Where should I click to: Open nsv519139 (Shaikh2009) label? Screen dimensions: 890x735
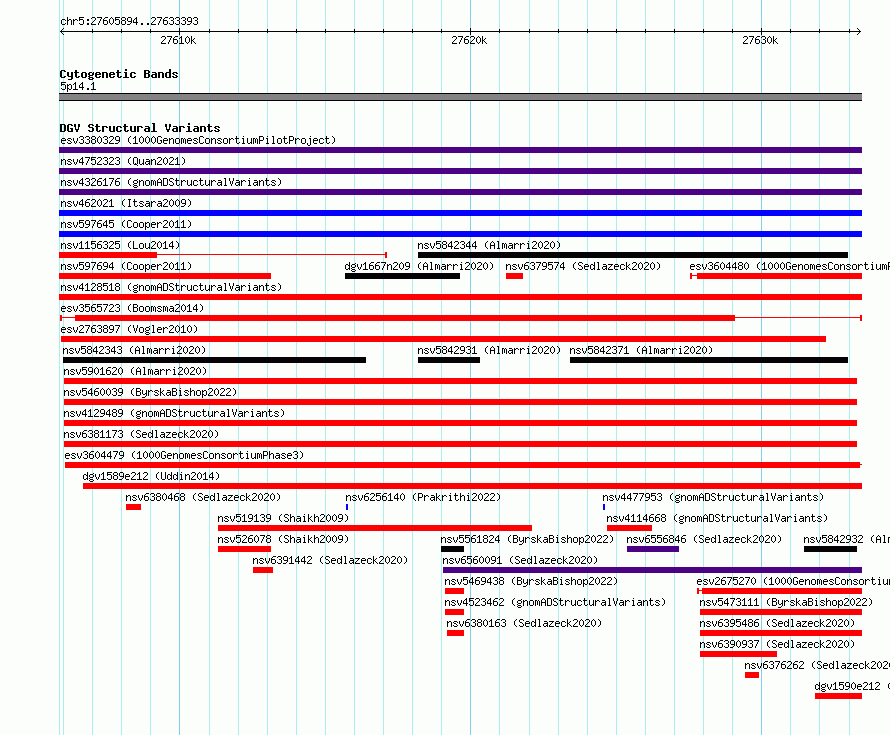click(283, 518)
